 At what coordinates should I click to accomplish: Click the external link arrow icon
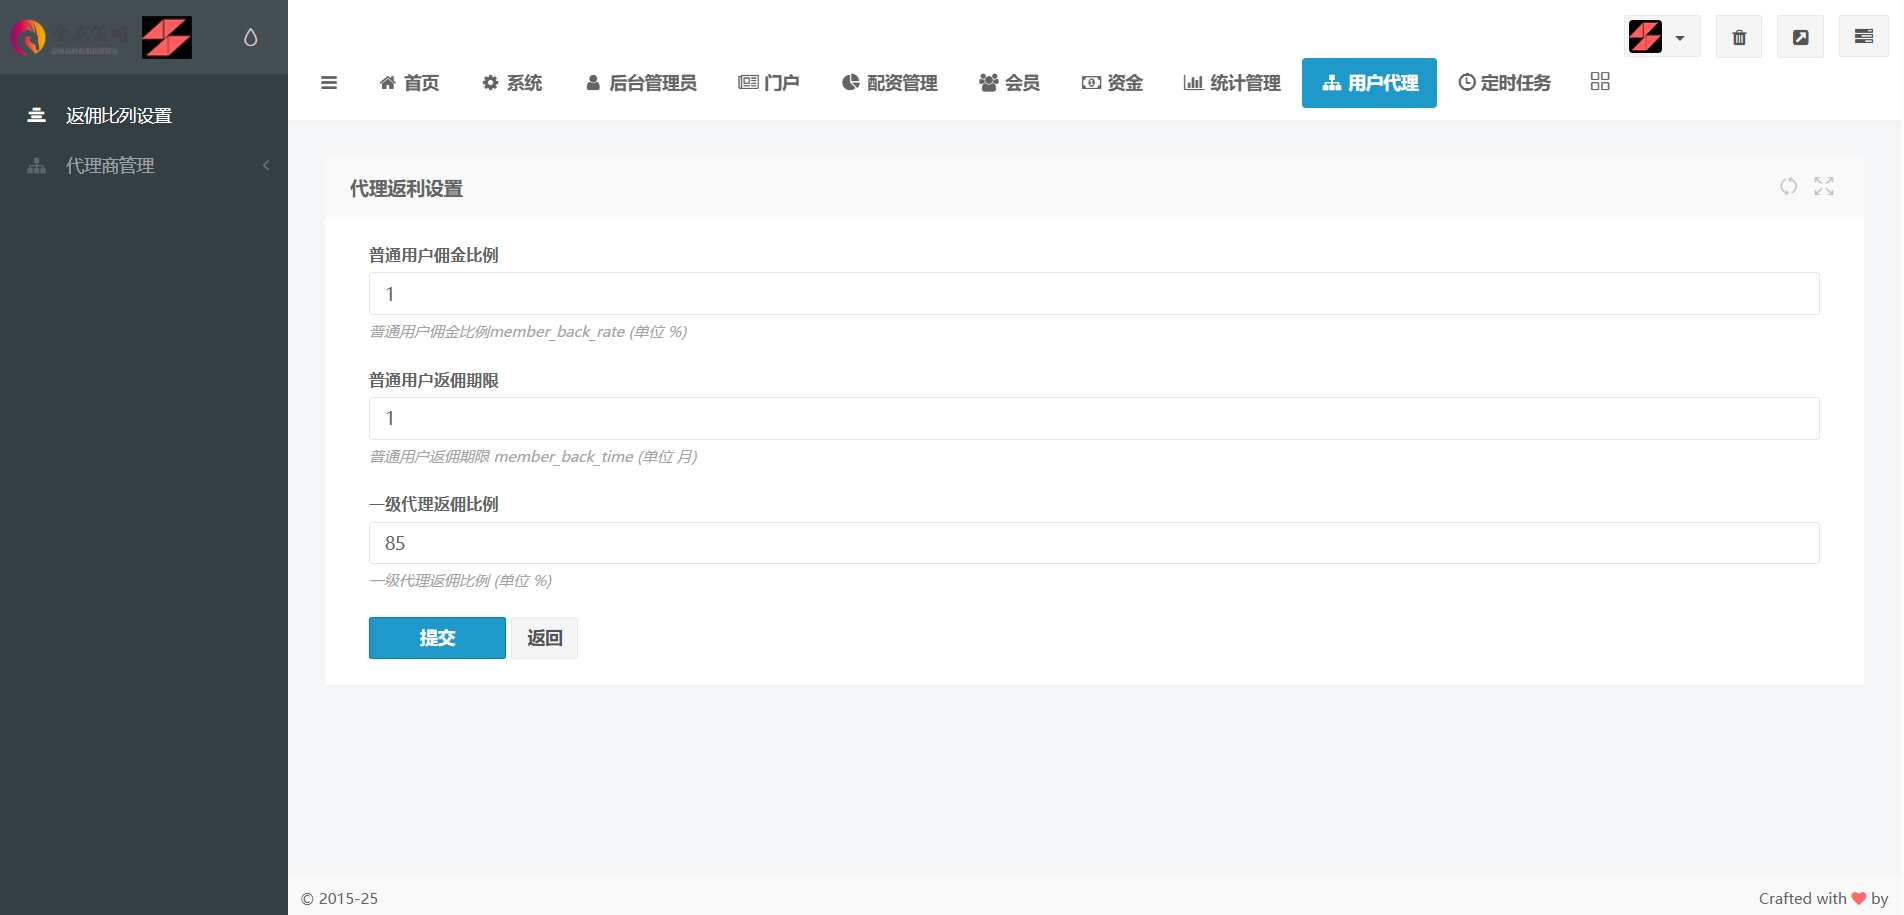[1800, 37]
